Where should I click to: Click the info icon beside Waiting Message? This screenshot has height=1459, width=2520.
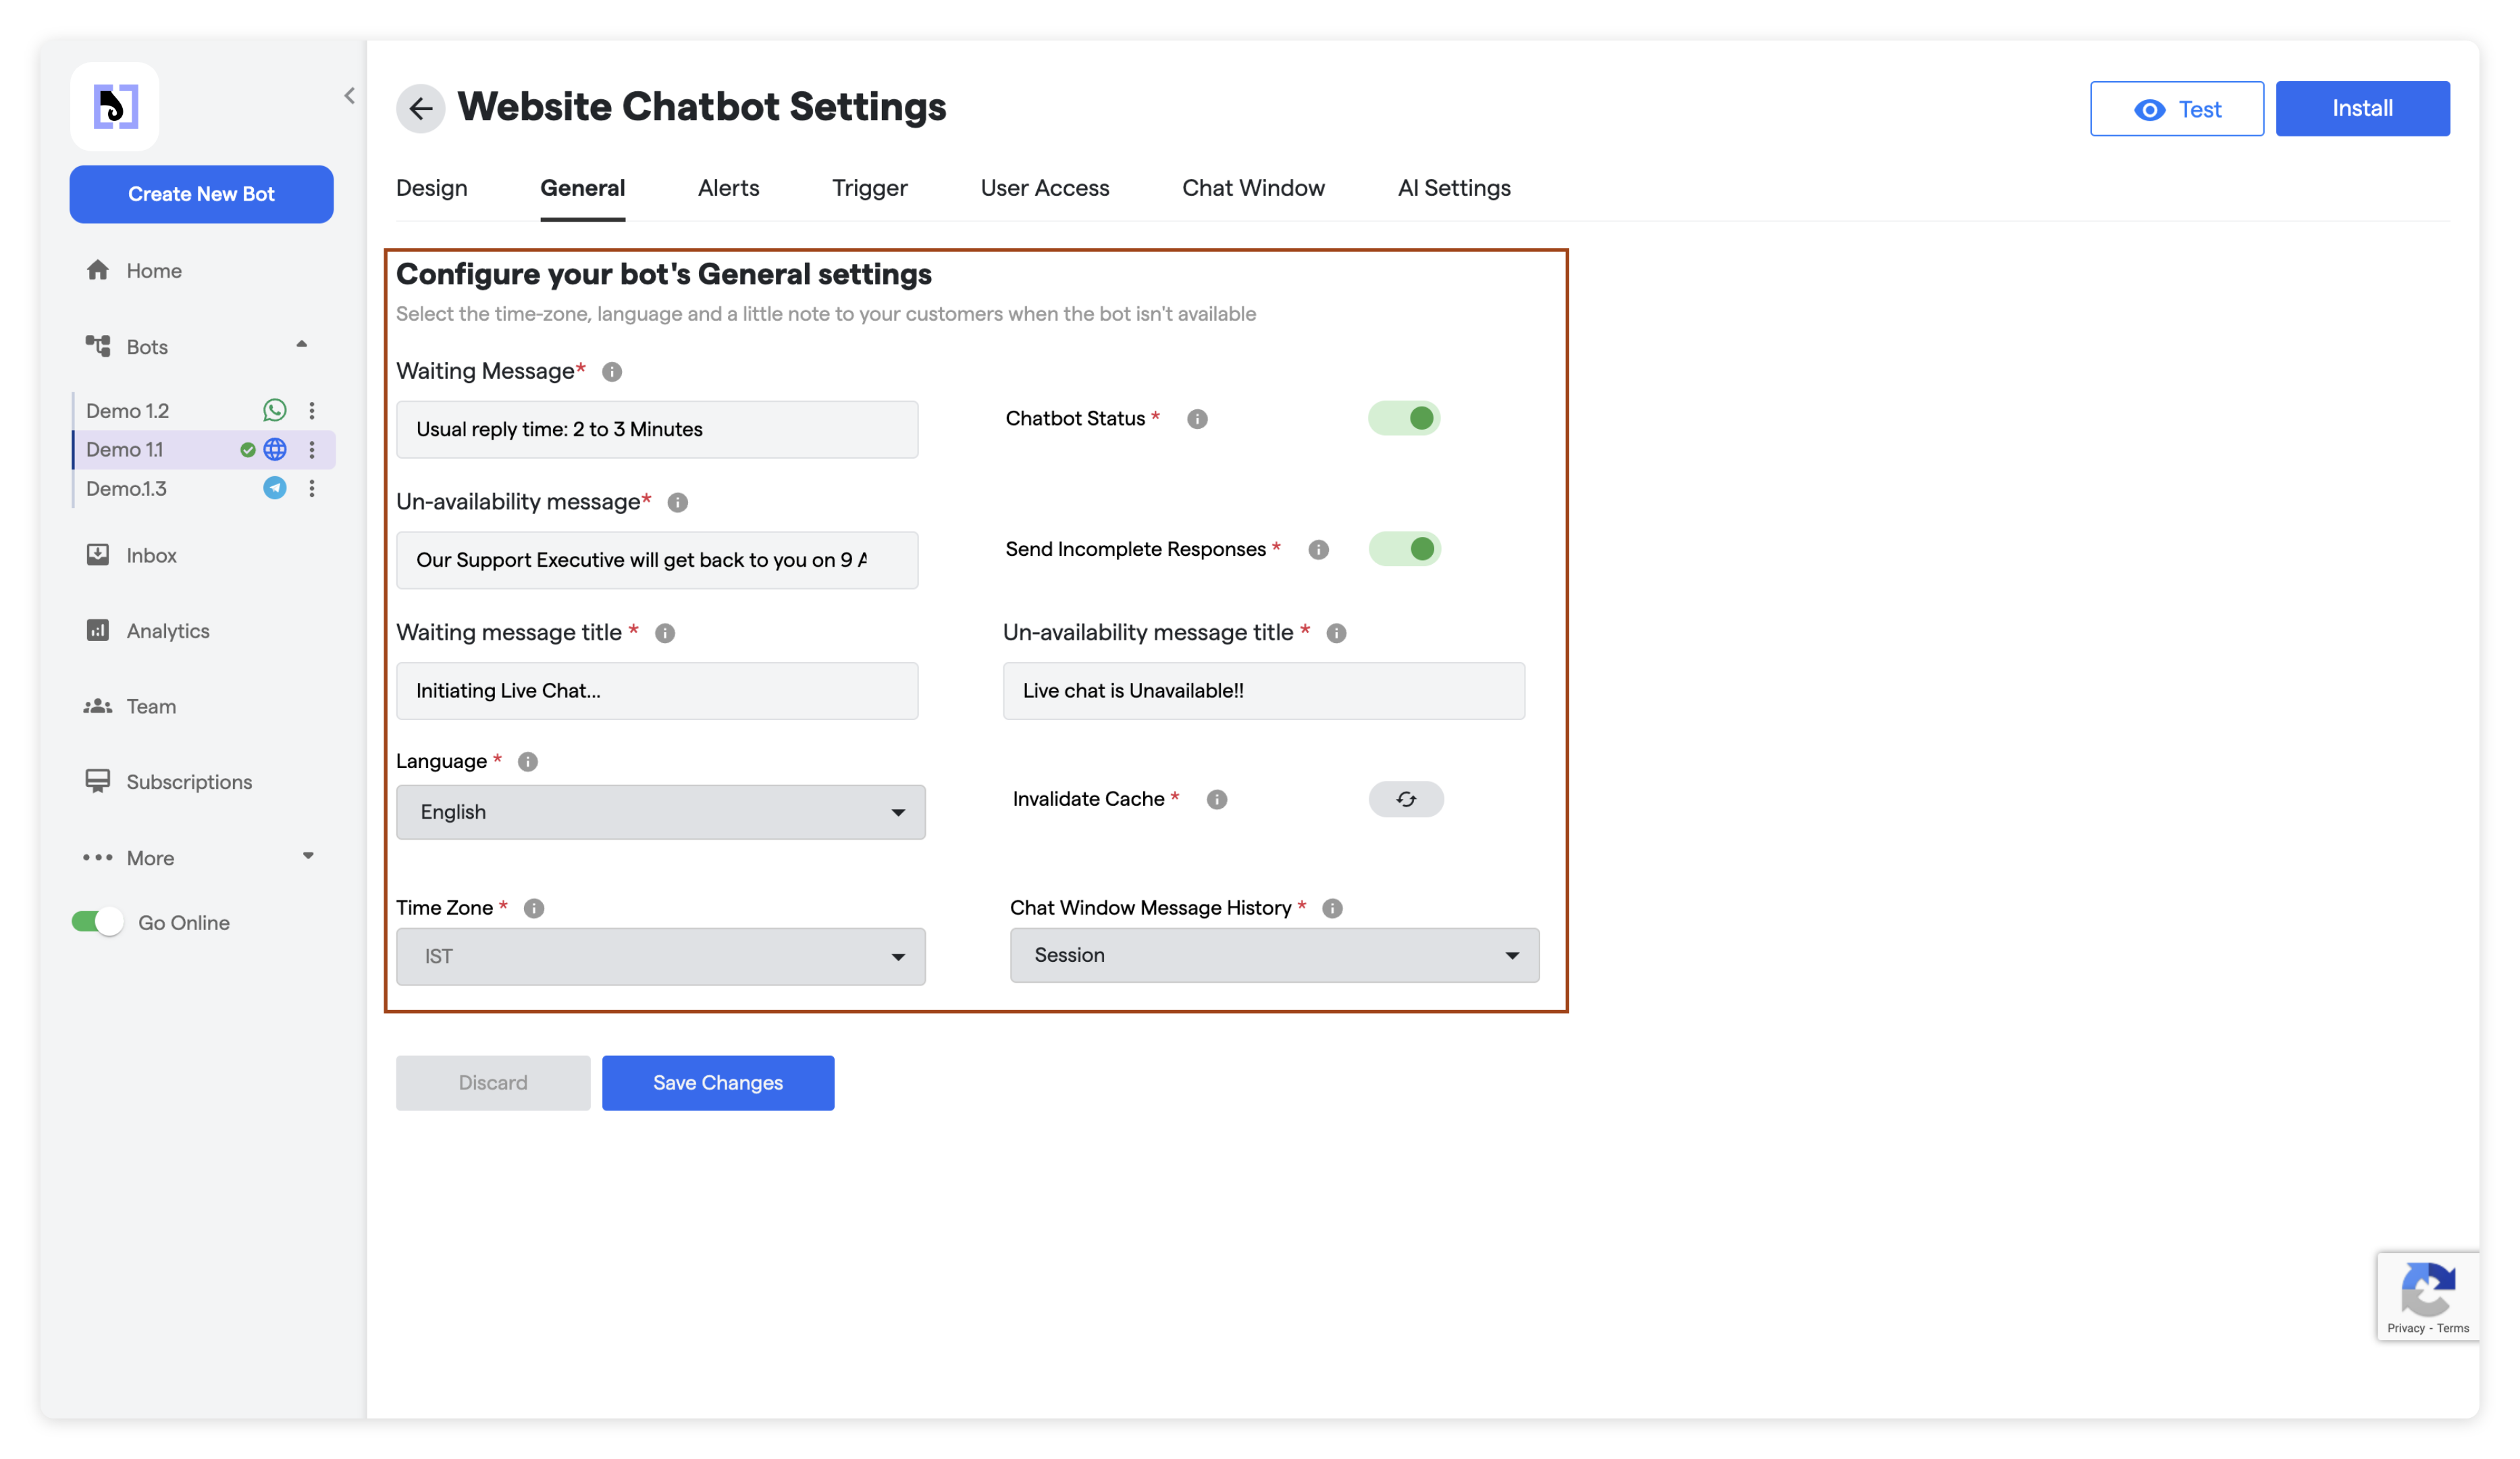click(x=612, y=372)
